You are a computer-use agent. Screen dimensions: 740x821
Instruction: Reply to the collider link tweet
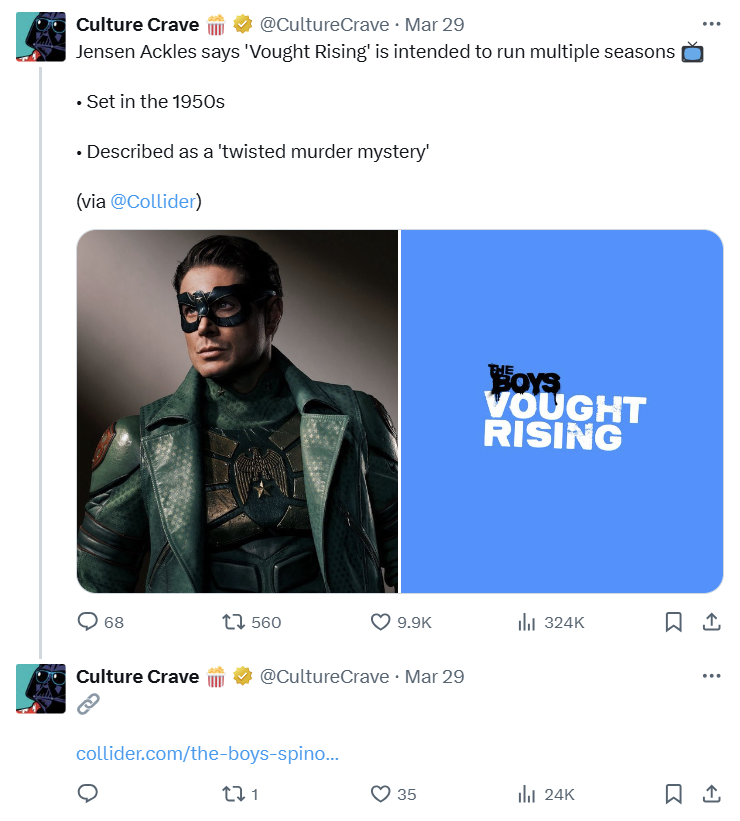tap(88, 794)
